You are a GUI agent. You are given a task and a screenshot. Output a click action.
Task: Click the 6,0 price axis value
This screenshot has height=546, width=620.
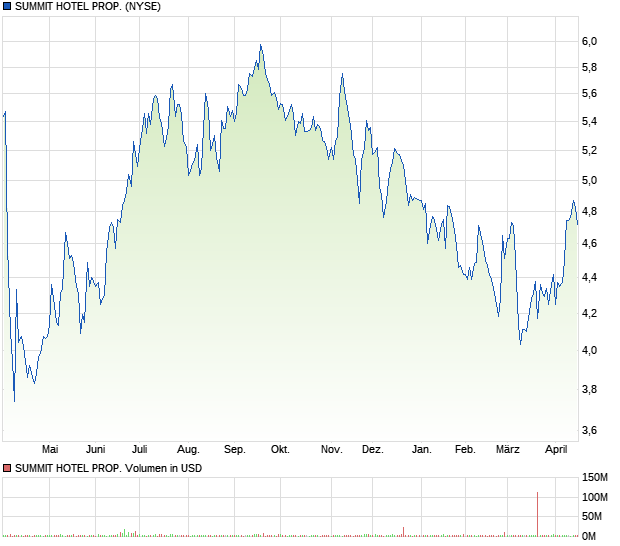589,41
